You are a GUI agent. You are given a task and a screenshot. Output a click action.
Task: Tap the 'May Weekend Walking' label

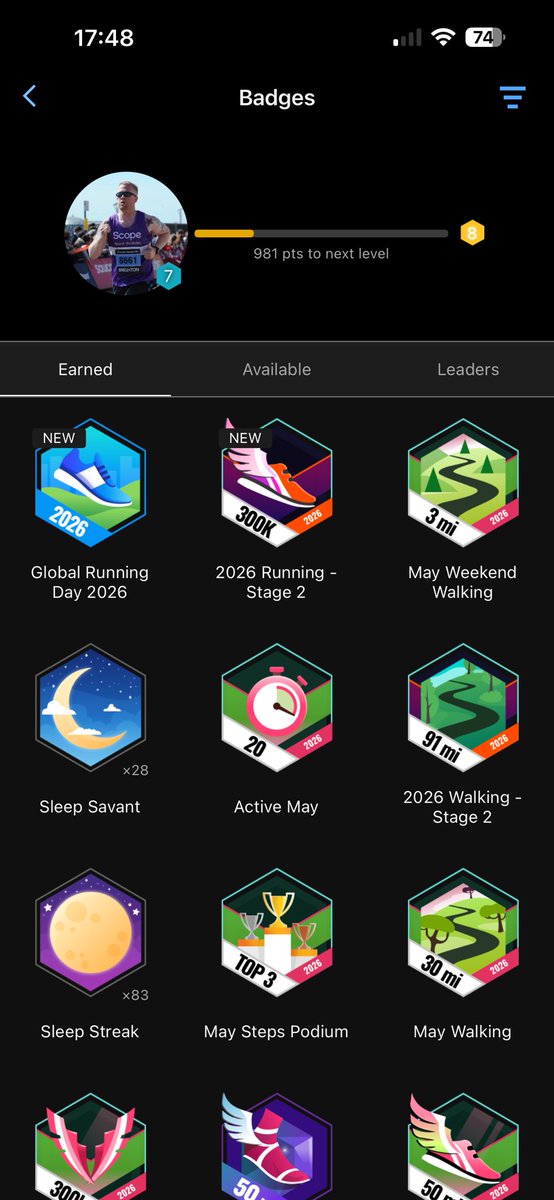tap(462, 582)
